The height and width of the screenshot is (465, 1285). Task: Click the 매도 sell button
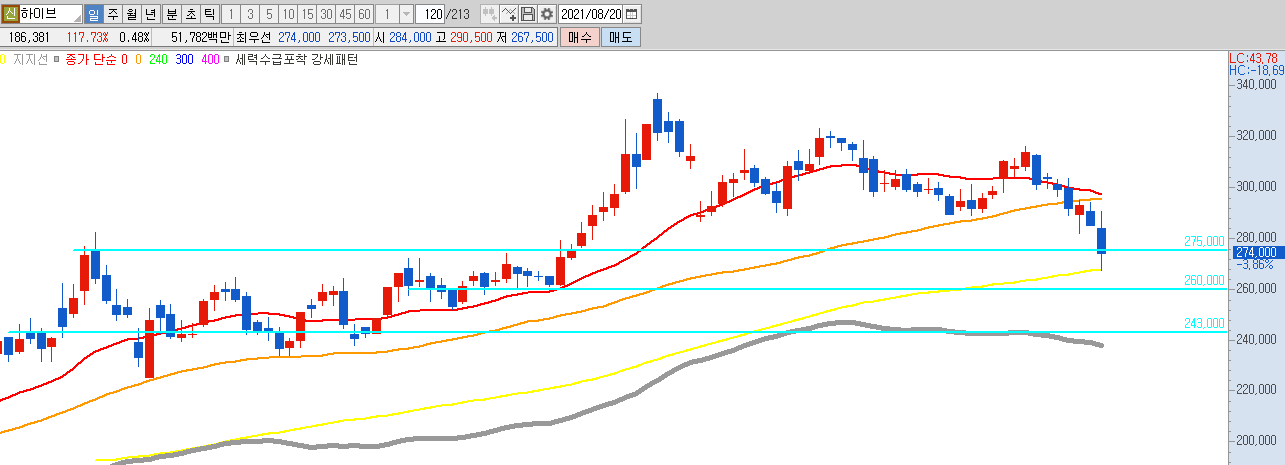(620, 37)
